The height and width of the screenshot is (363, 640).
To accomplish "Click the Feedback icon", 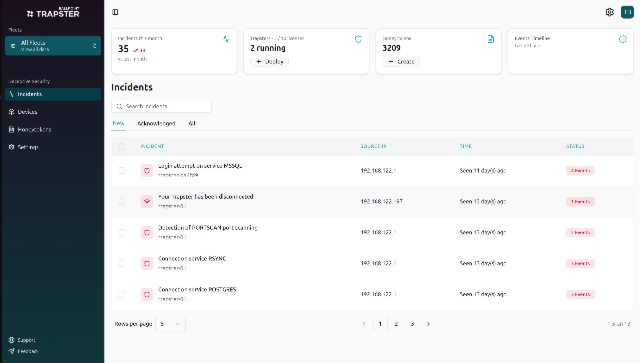I will coord(11,351).
